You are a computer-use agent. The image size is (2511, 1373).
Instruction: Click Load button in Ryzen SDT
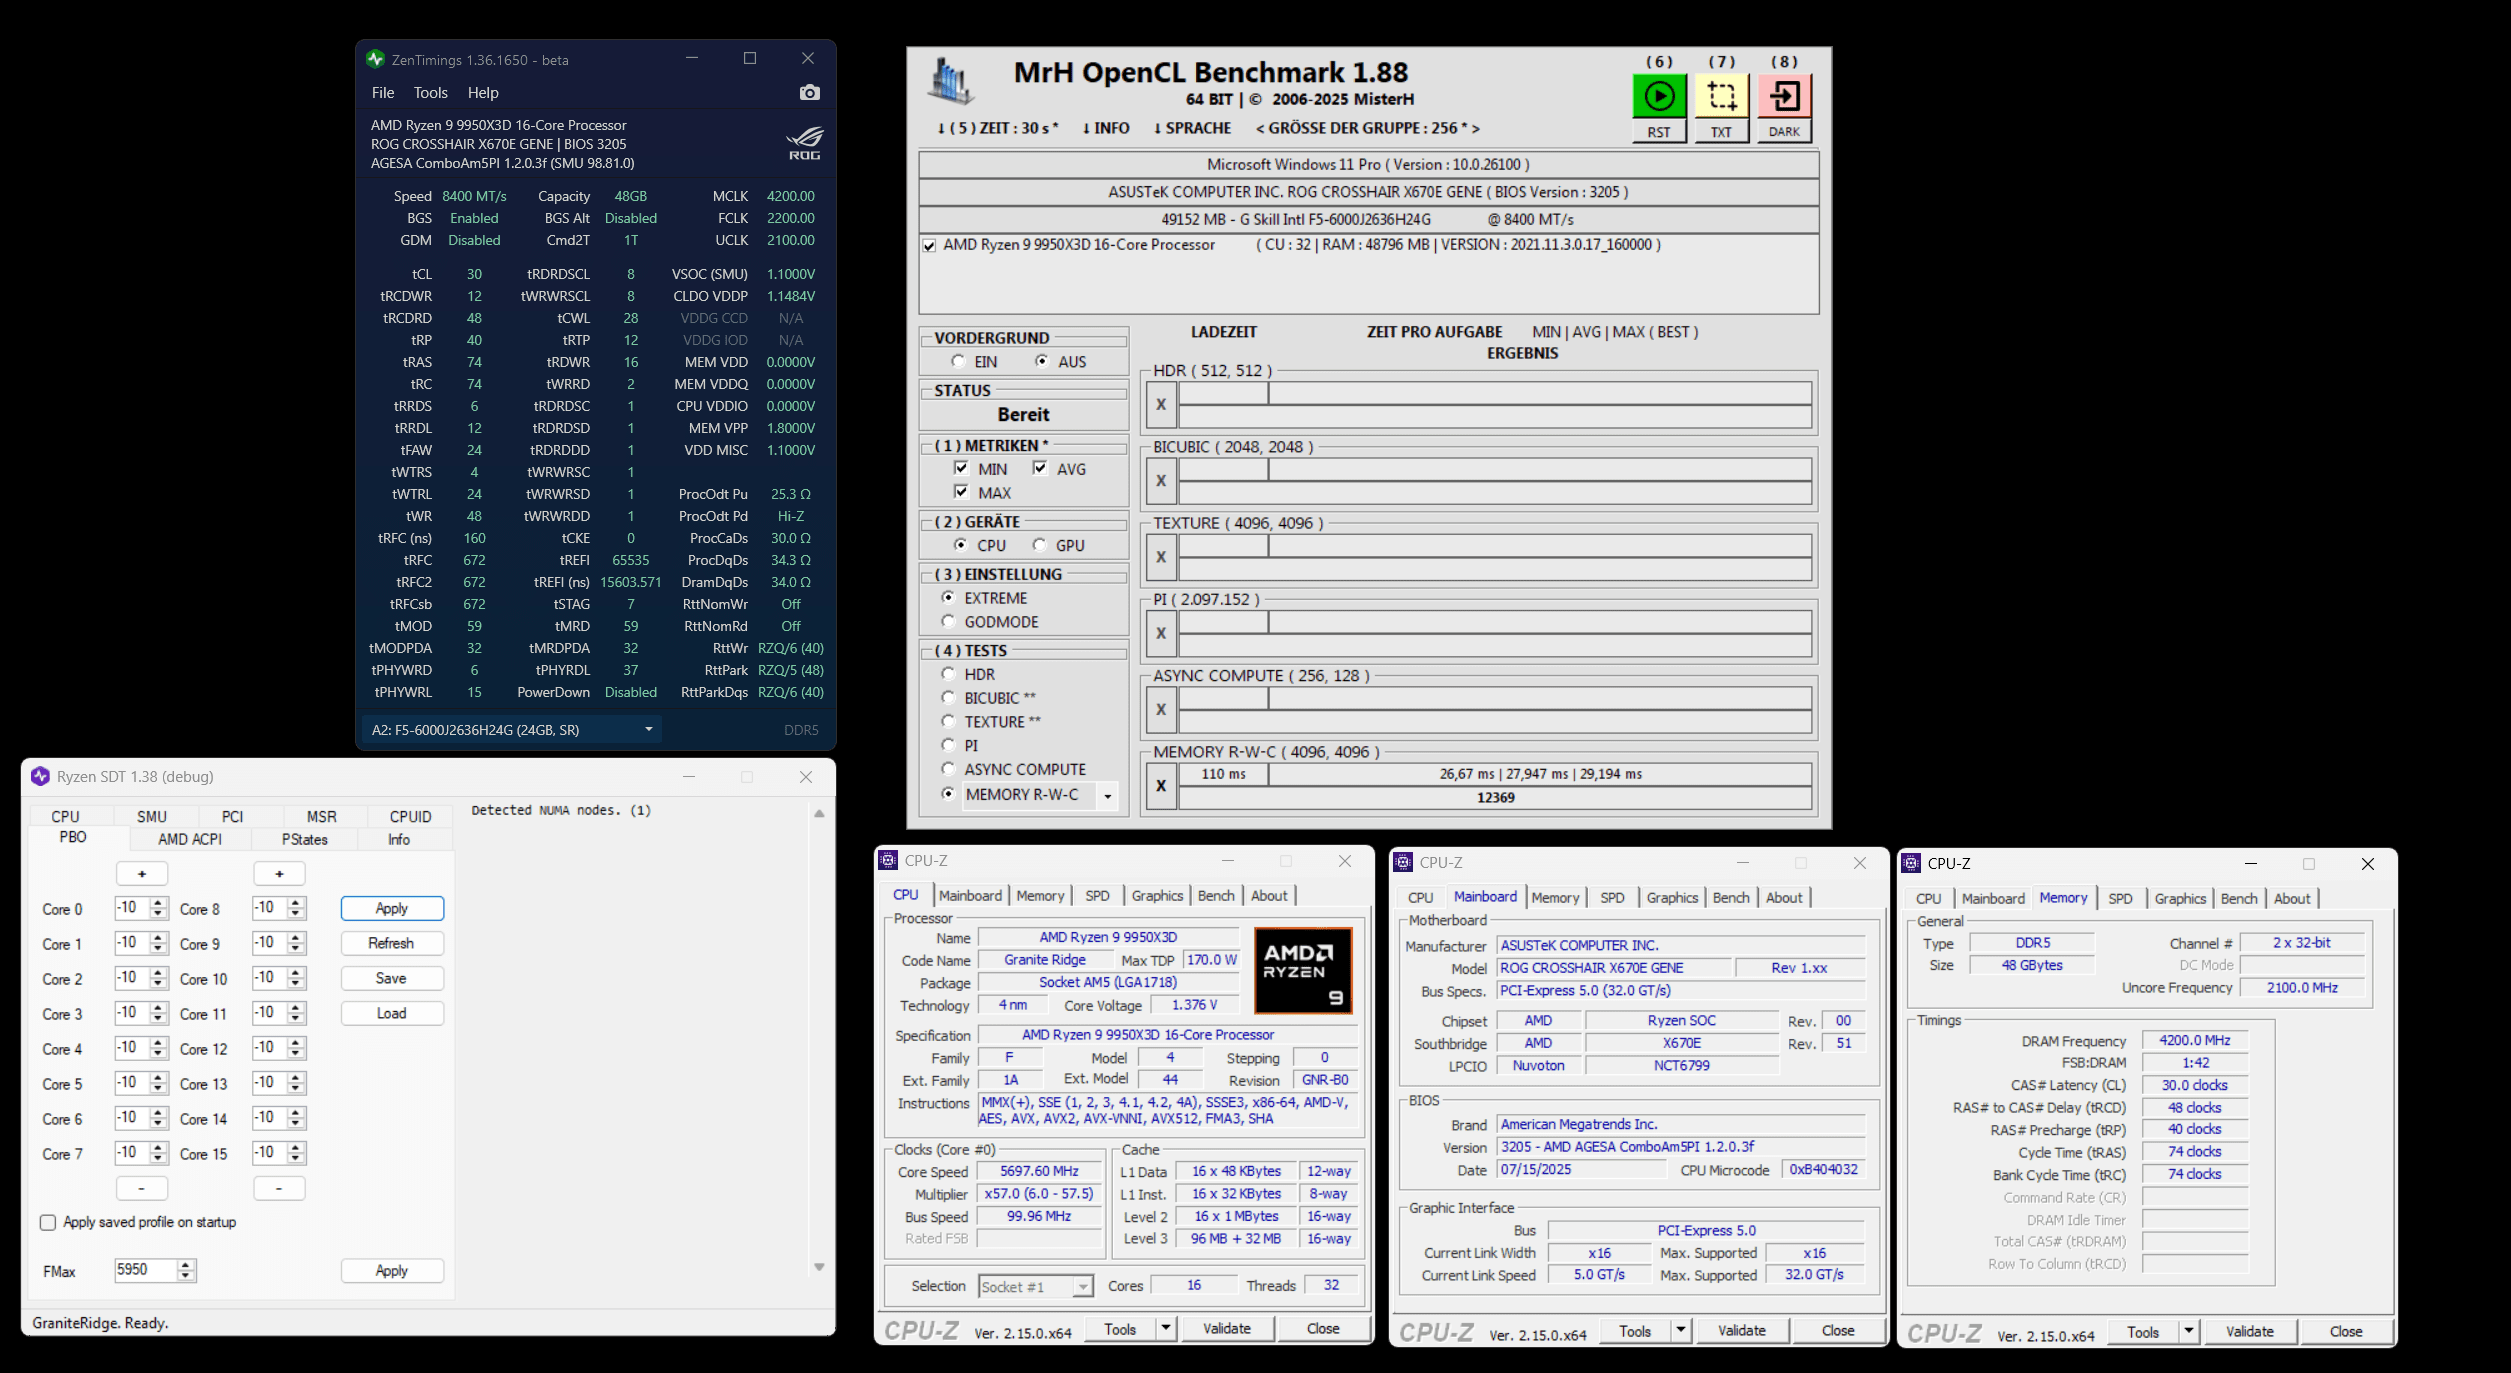coord(391,1013)
